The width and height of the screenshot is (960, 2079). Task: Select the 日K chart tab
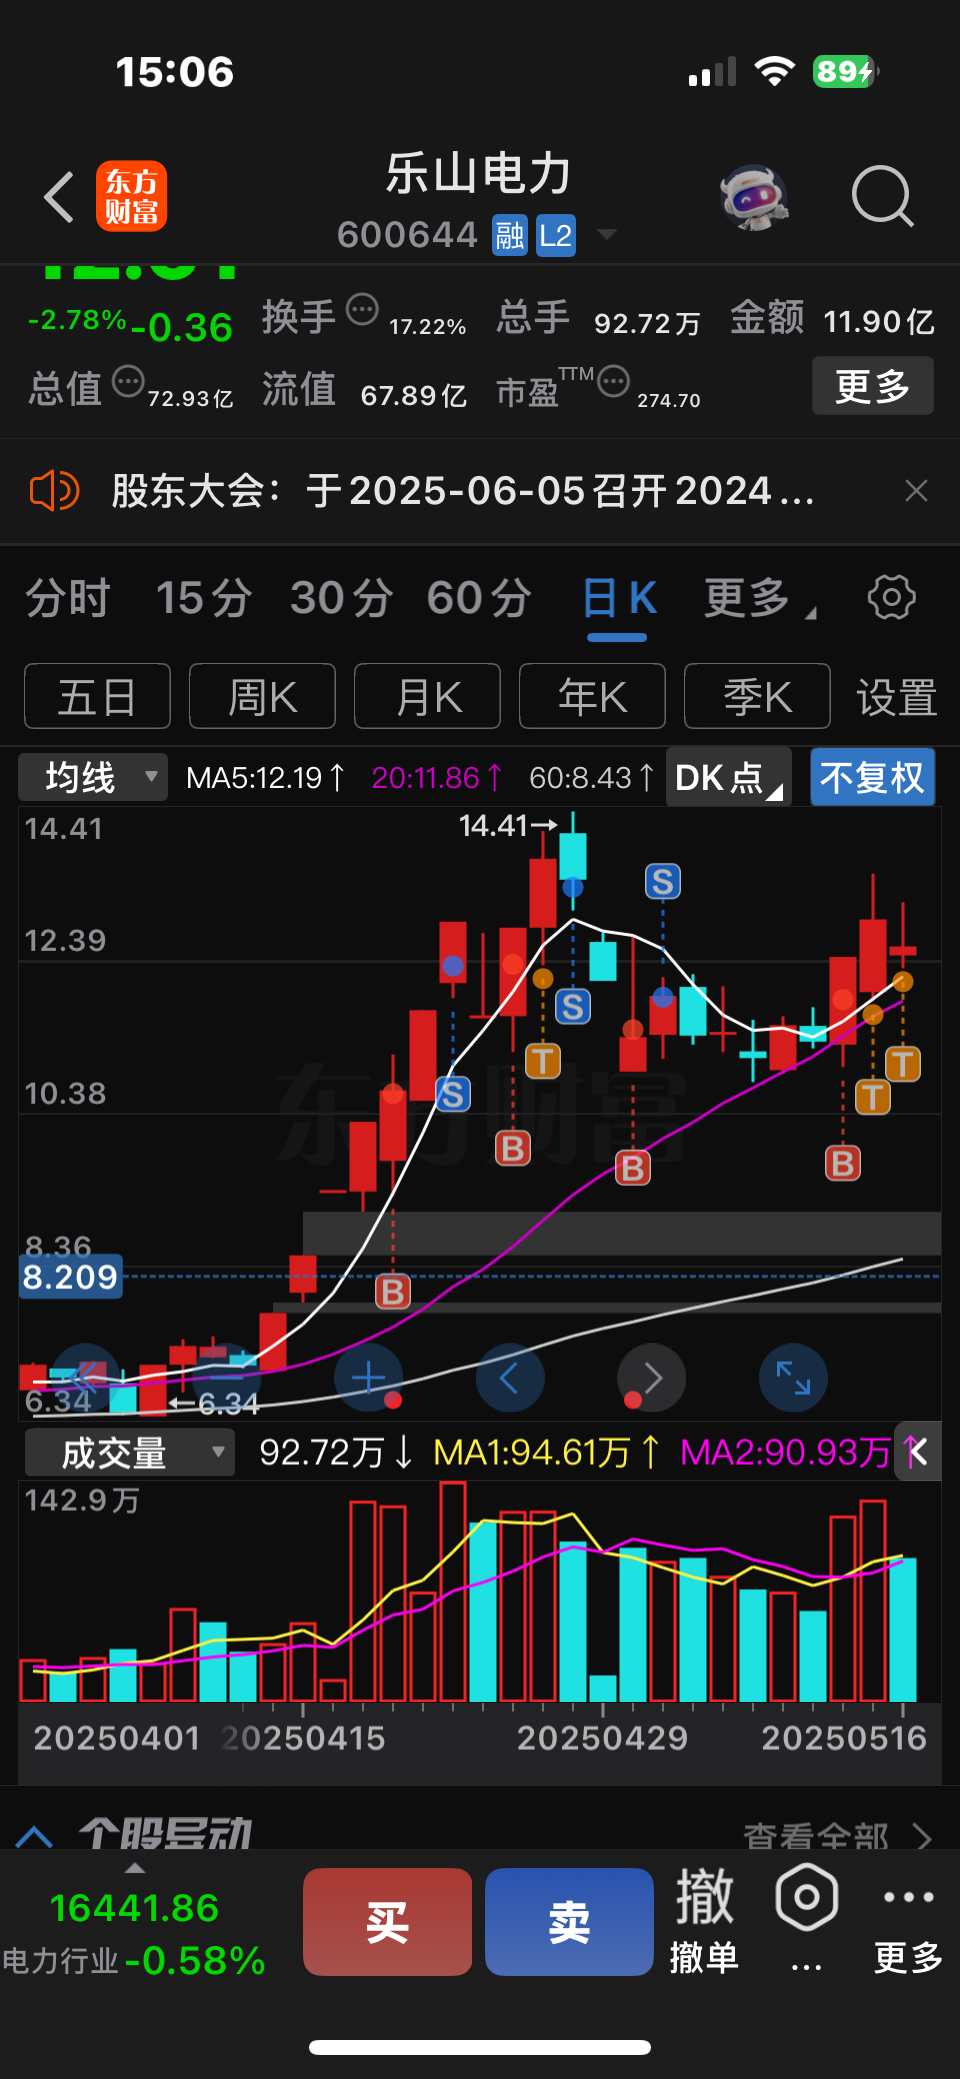click(x=619, y=599)
